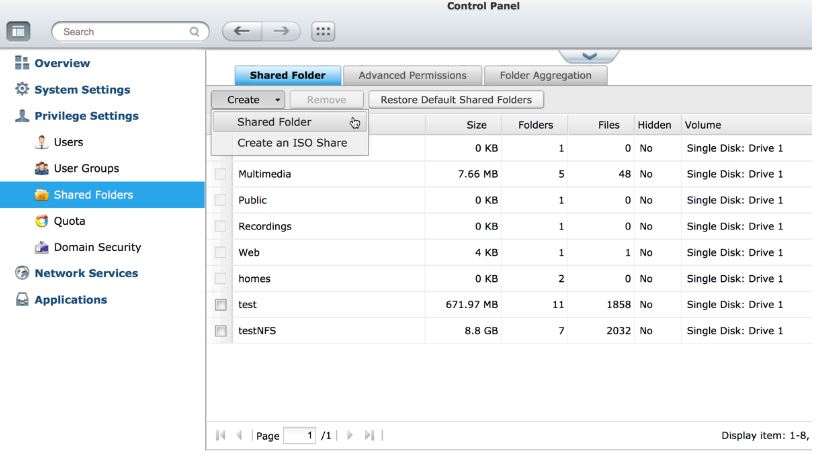
Task: Choose Create an ISO Share option
Action: 289,143
